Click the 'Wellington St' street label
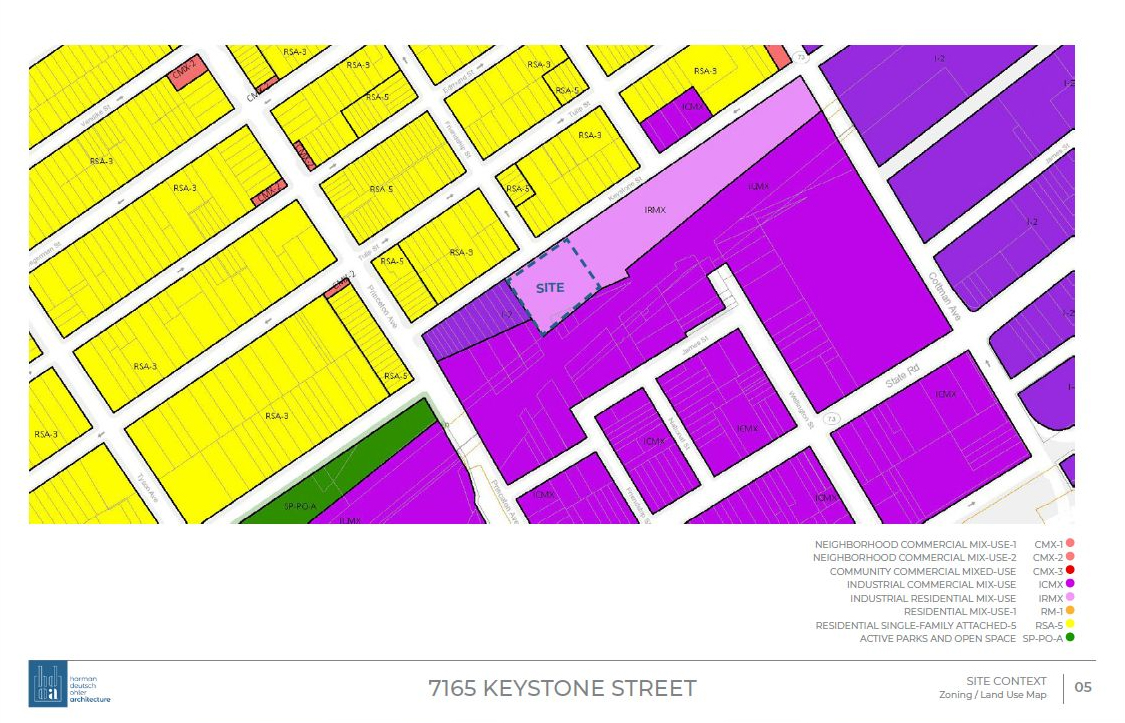Viewport: 1125px width, 723px height. point(801,410)
